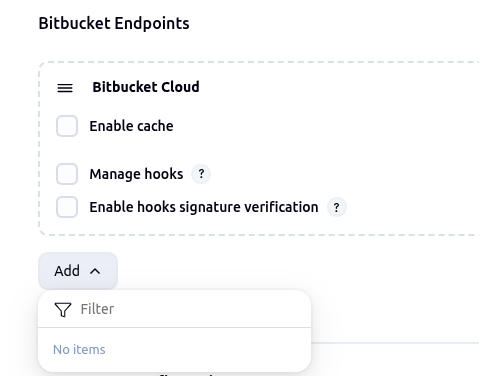479x376 pixels.
Task: Focus the Filter text field
Action: [x=175, y=309]
